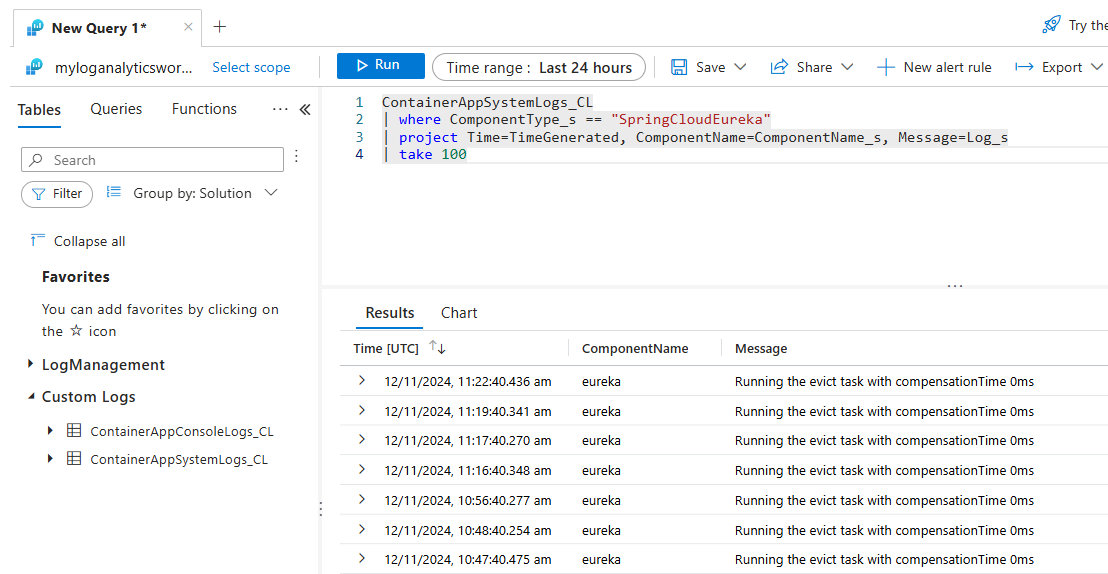Click the New alert rule plus icon
The height and width of the screenshot is (574, 1108).
(885, 67)
